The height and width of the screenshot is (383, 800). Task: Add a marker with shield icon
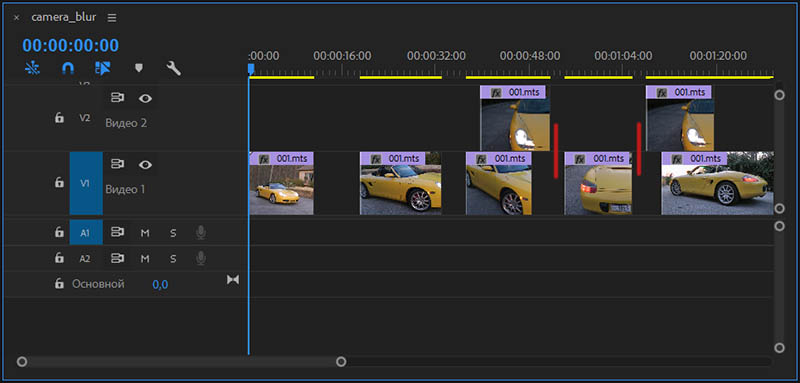138,68
